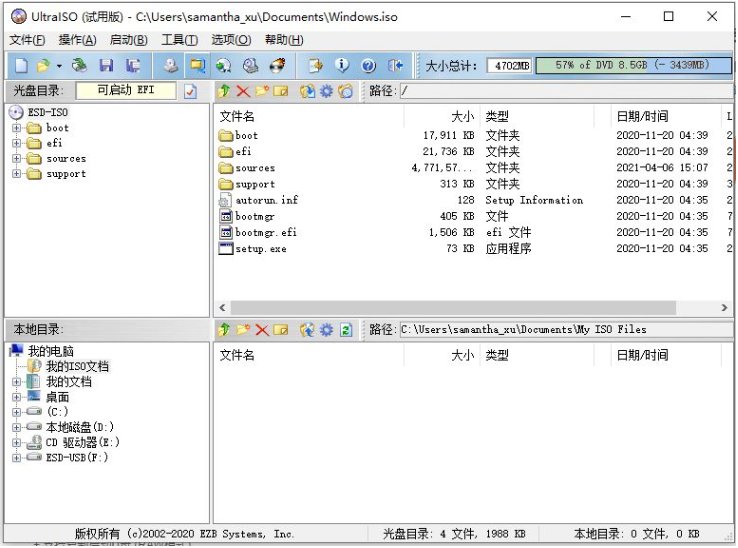Click the blue Info (i) toolbar icon
Image resolution: width=738 pixels, height=548 pixels.
click(342, 65)
